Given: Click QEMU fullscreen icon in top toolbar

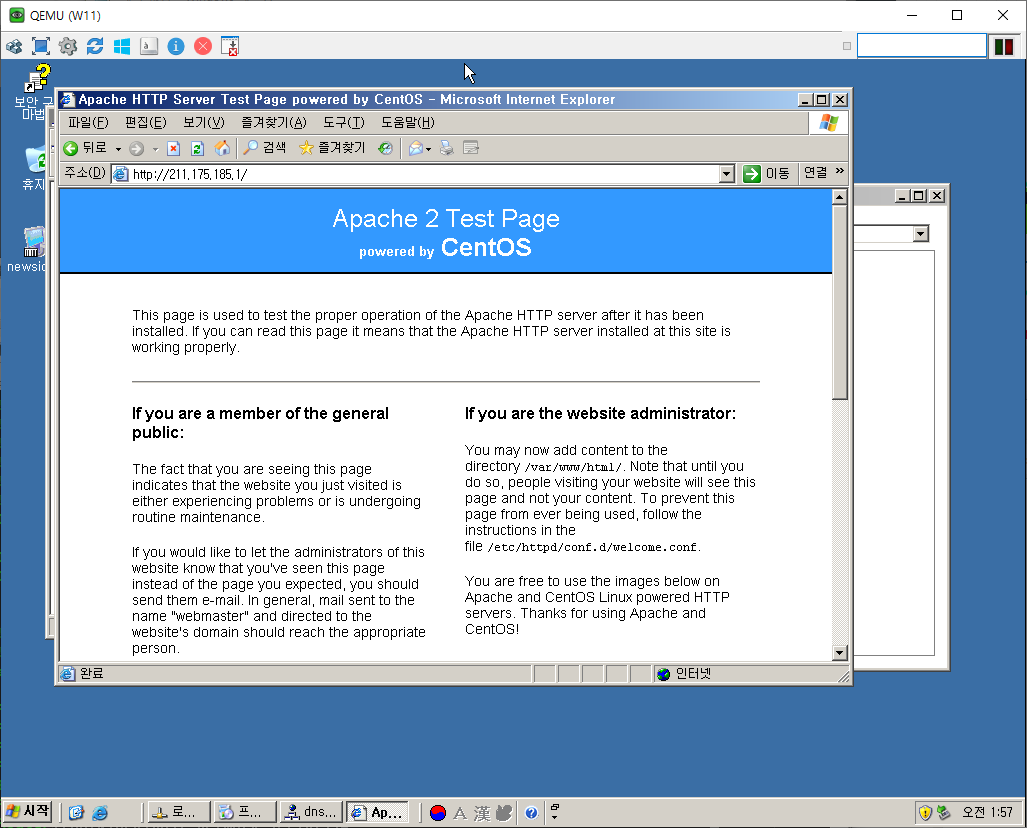Looking at the screenshot, I should 41,46.
